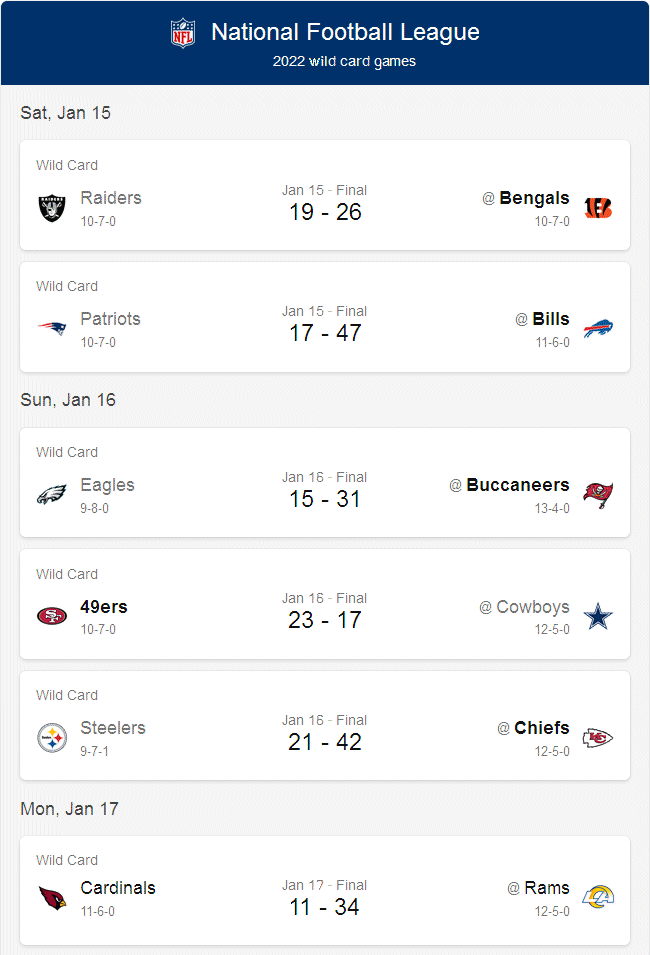Click the Bengals striped tiger logo

coord(597,205)
